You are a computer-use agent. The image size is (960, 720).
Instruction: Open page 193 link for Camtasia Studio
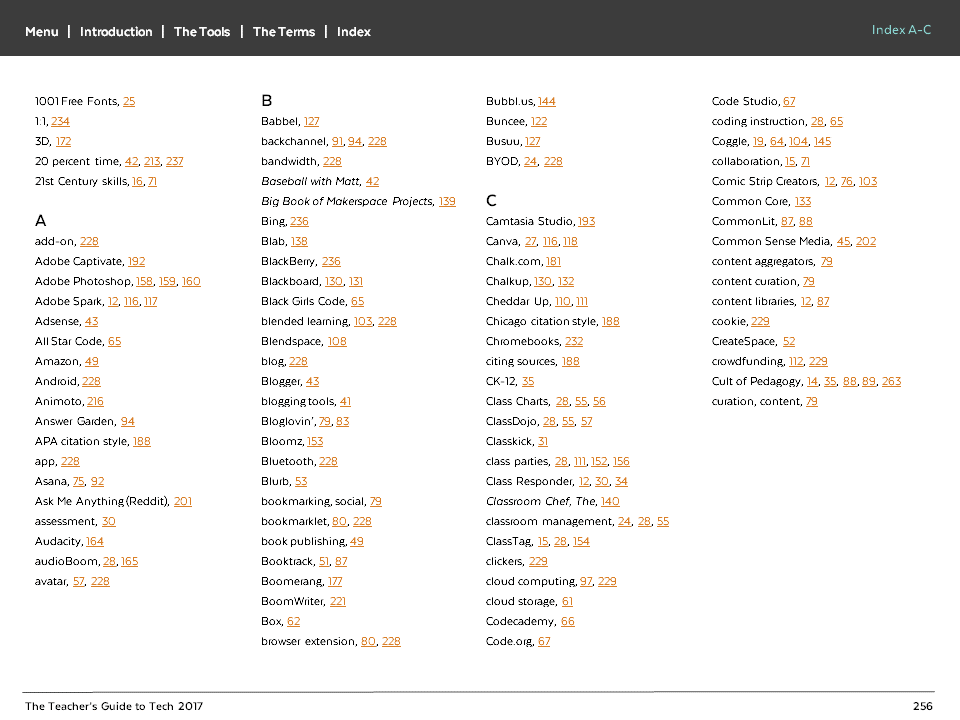coord(587,222)
